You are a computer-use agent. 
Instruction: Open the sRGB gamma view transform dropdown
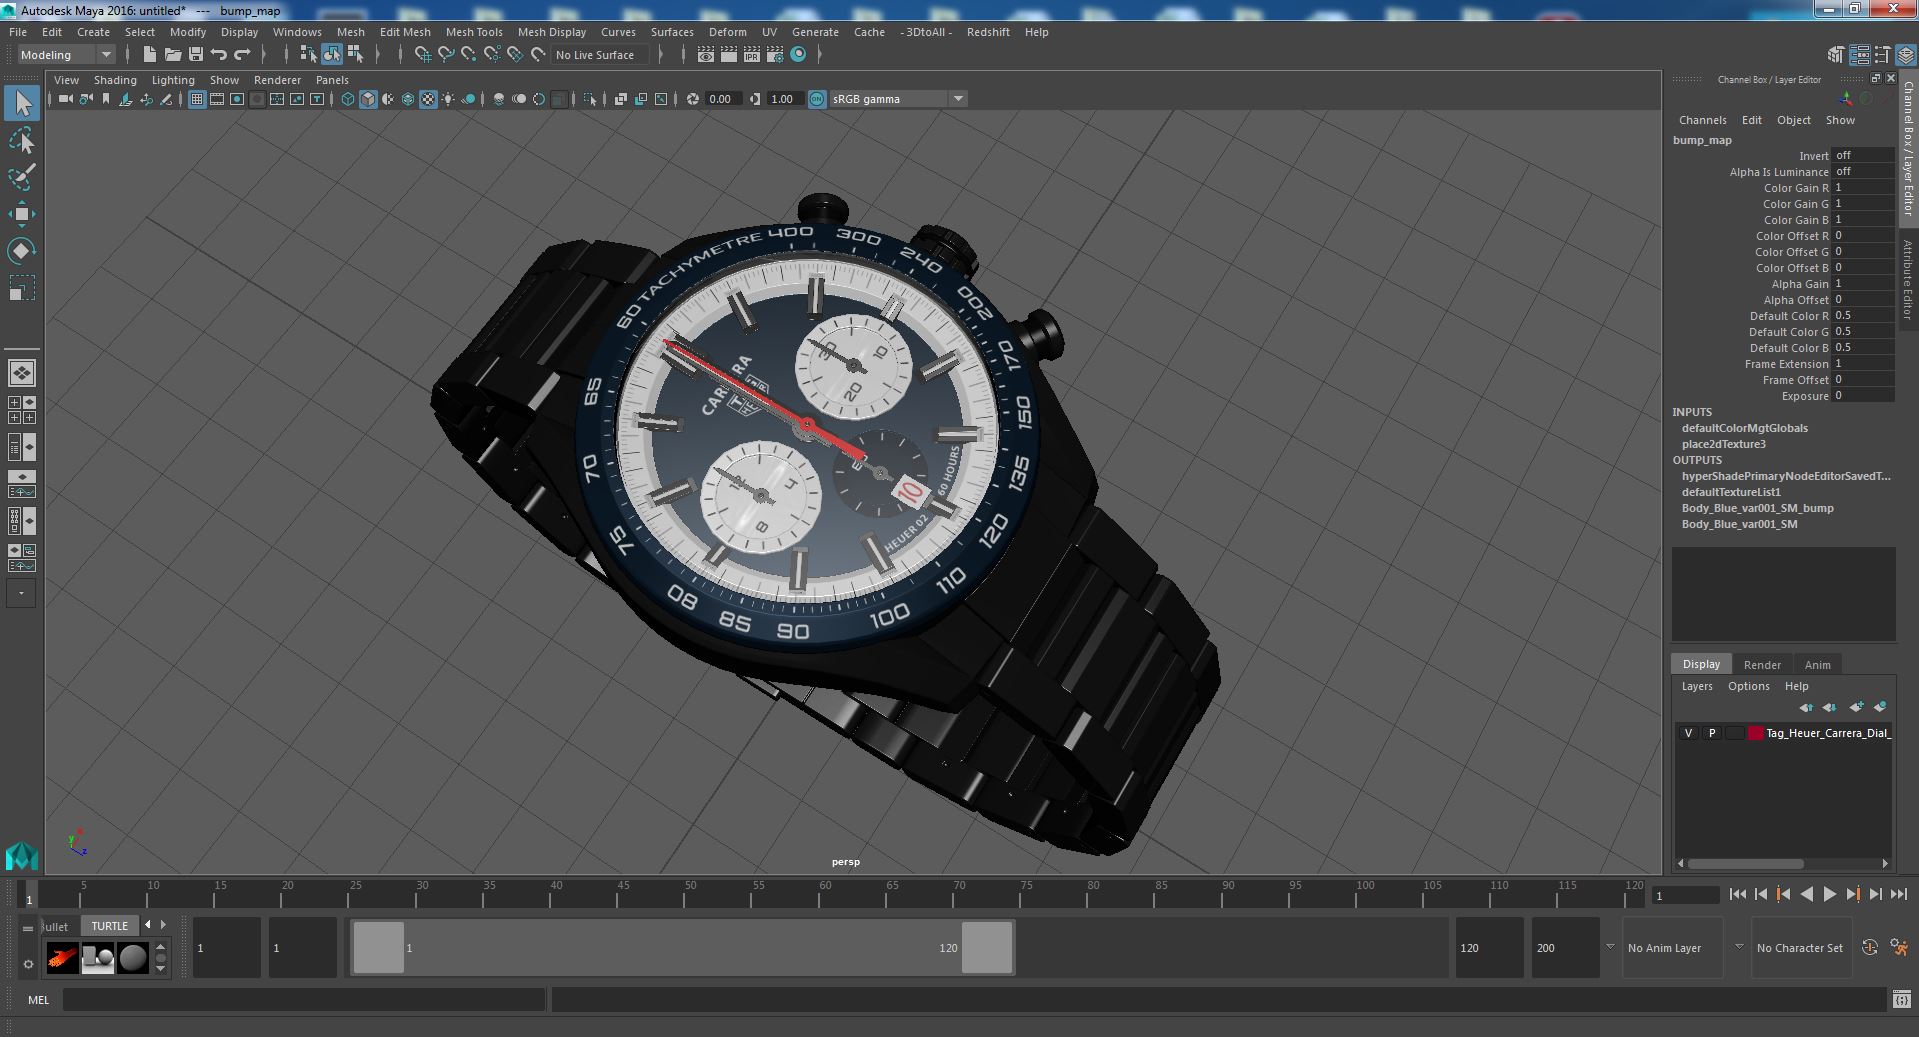[x=898, y=99]
